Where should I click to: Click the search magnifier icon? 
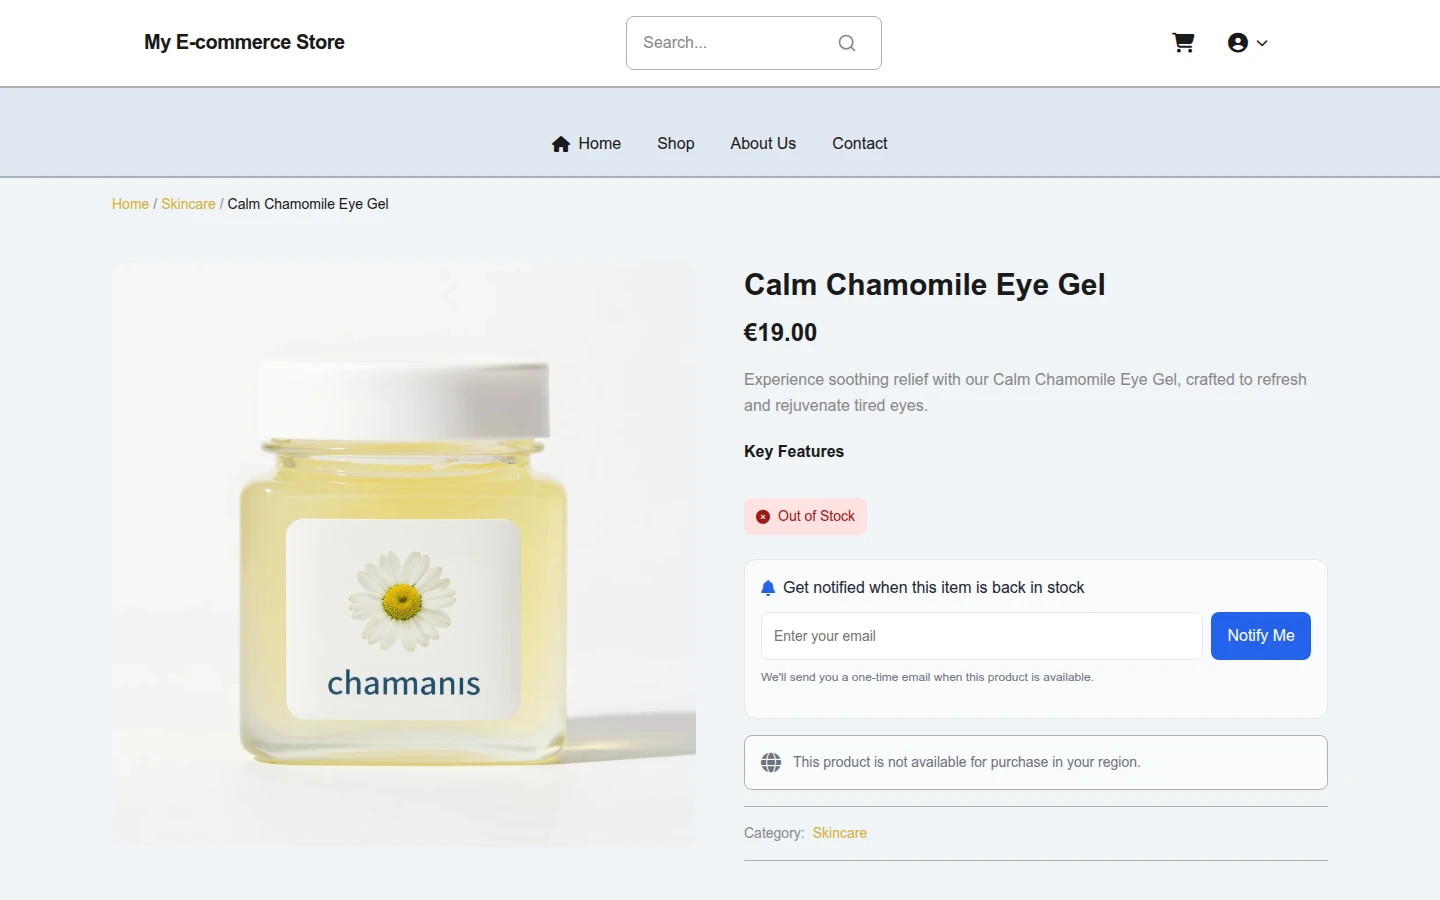(847, 43)
